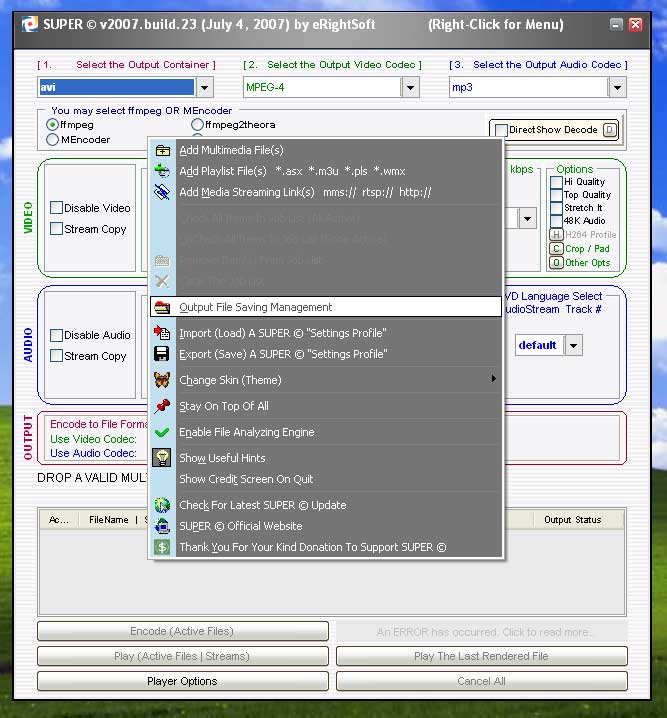Open SUPER Official Website menu item

pyautogui.click(x=326, y=526)
